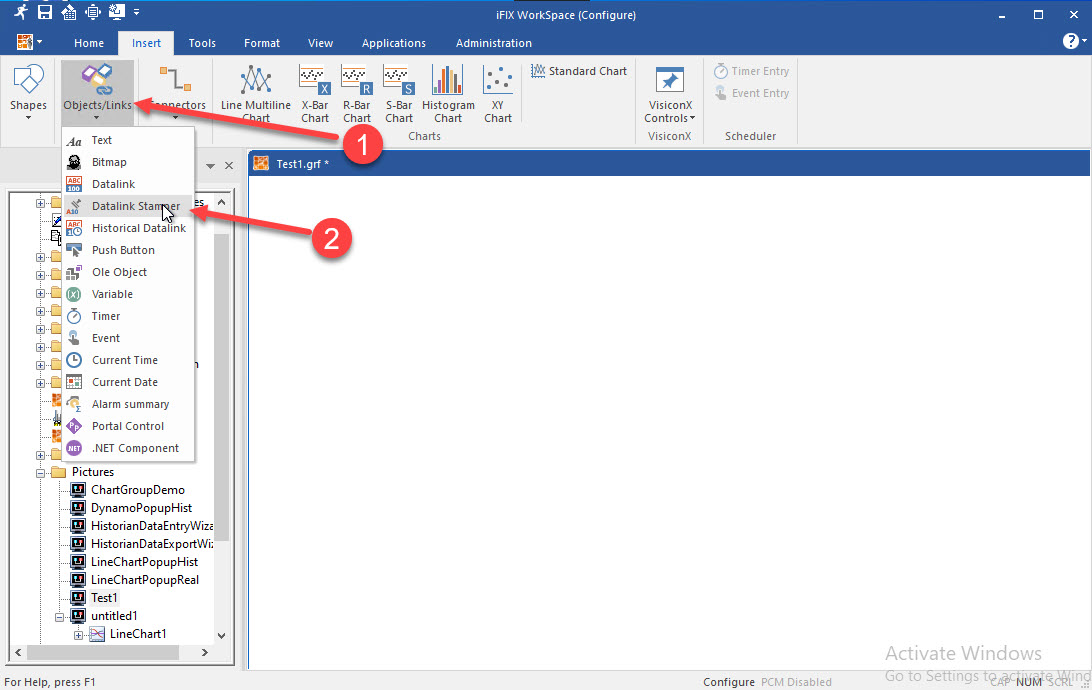
Task: Insert a Histogram Chart
Action: coord(448,93)
